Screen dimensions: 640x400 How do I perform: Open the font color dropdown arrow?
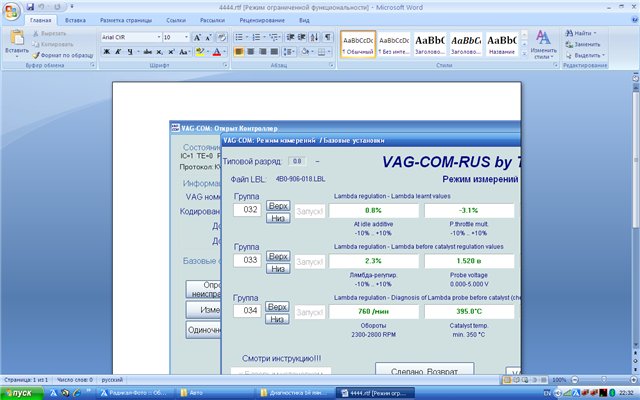tap(224, 52)
